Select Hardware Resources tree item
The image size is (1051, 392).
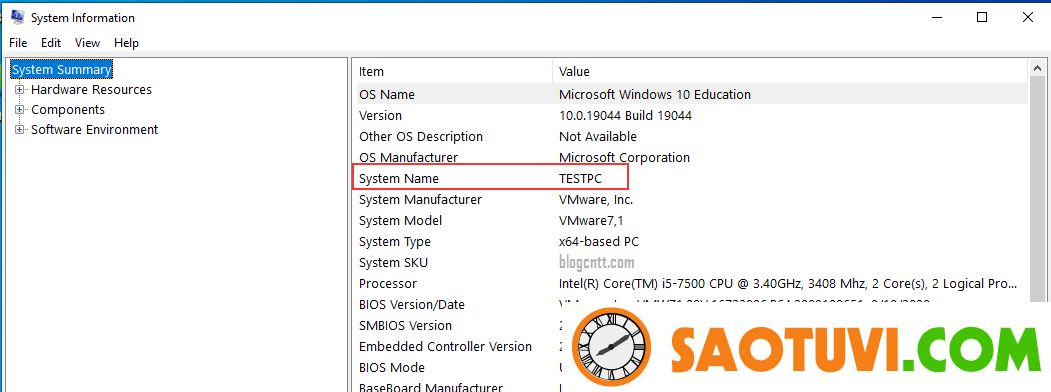91,89
